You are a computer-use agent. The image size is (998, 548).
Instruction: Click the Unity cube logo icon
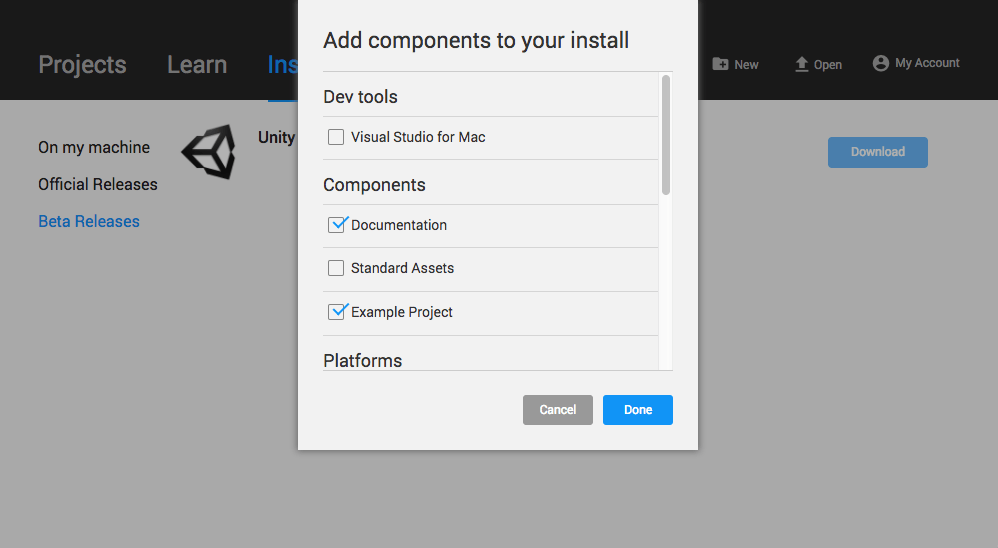click(209, 151)
